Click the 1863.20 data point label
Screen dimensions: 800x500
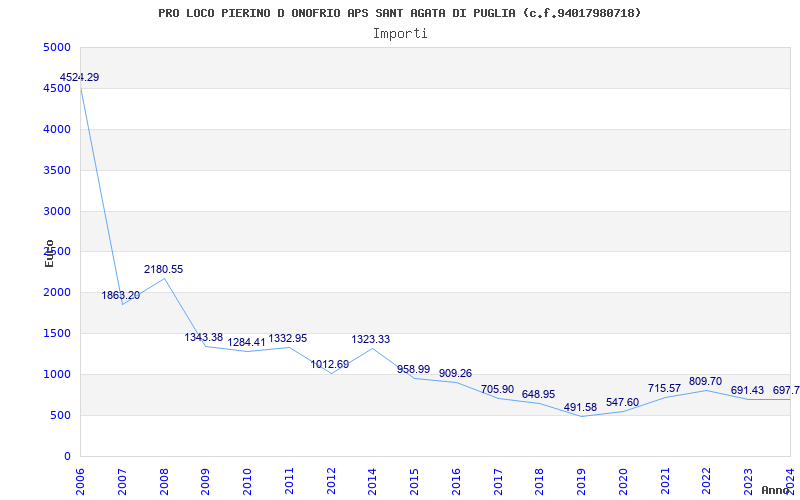point(121,296)
